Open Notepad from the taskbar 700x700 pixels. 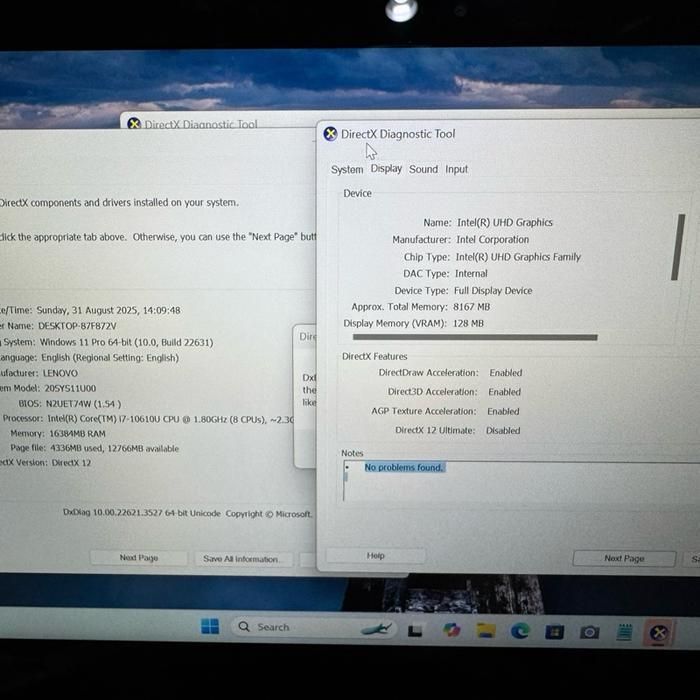pyautogui.click(x=624, y=631)
